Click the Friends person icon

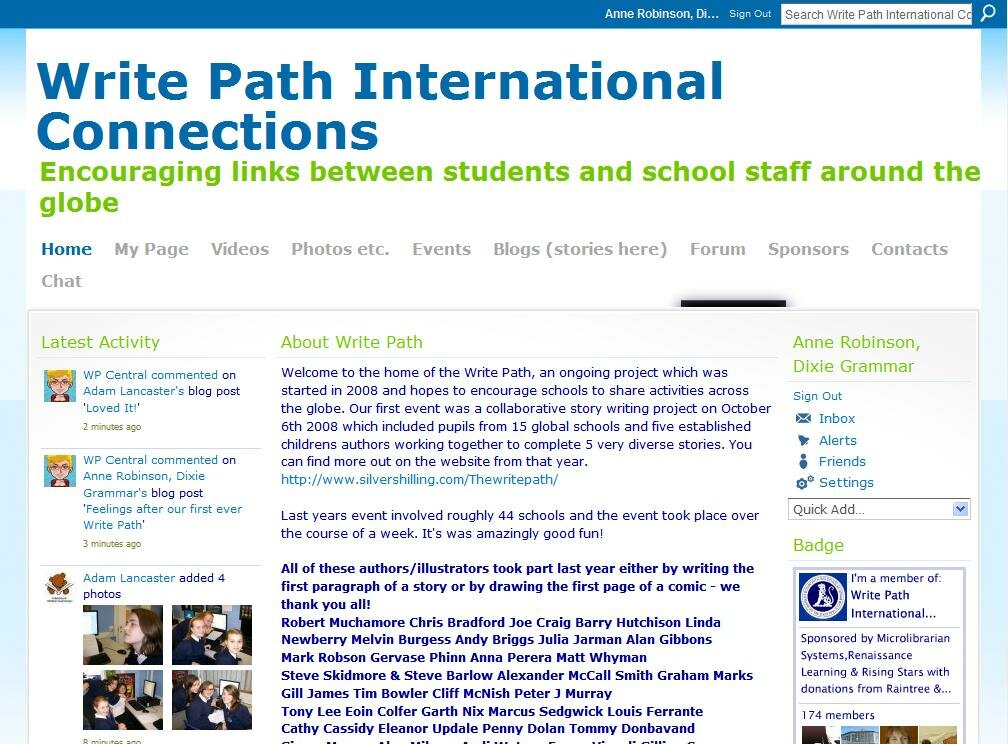[803, 461]
